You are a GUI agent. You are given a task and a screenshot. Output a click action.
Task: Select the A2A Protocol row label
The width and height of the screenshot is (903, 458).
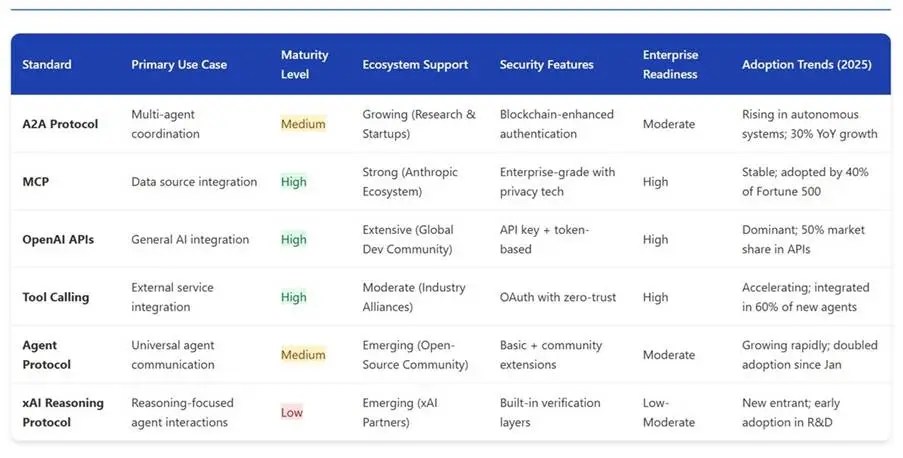click(x=60, y=124)
